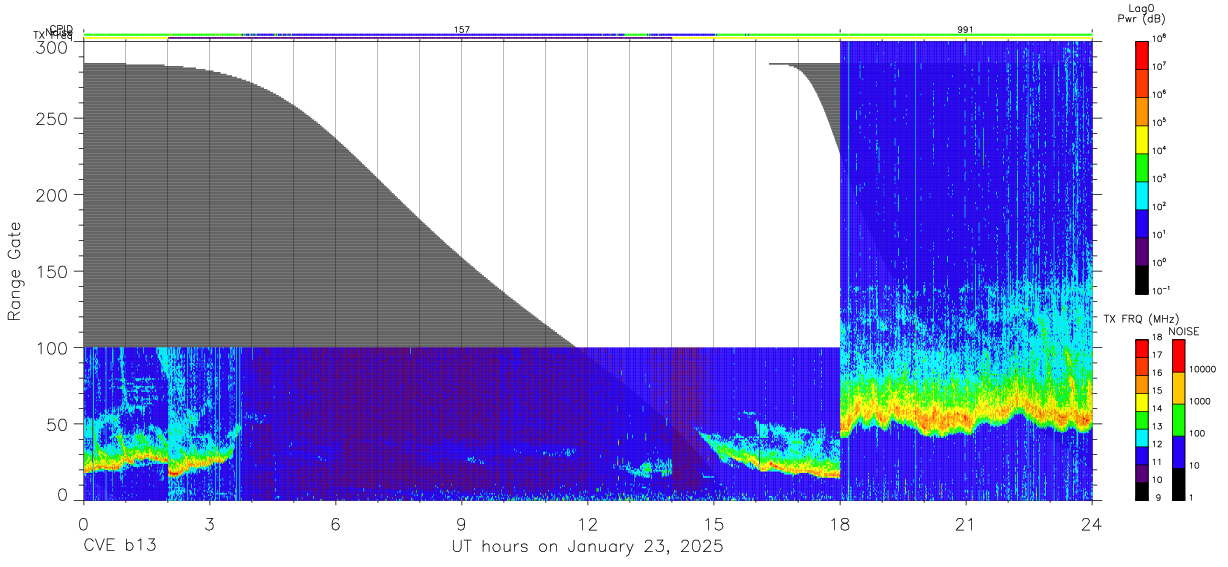Click the '200' tick label on the Range Gate axis
Image resolution: width=1228 pixels, height=567 pixels.
coord(54,195)
